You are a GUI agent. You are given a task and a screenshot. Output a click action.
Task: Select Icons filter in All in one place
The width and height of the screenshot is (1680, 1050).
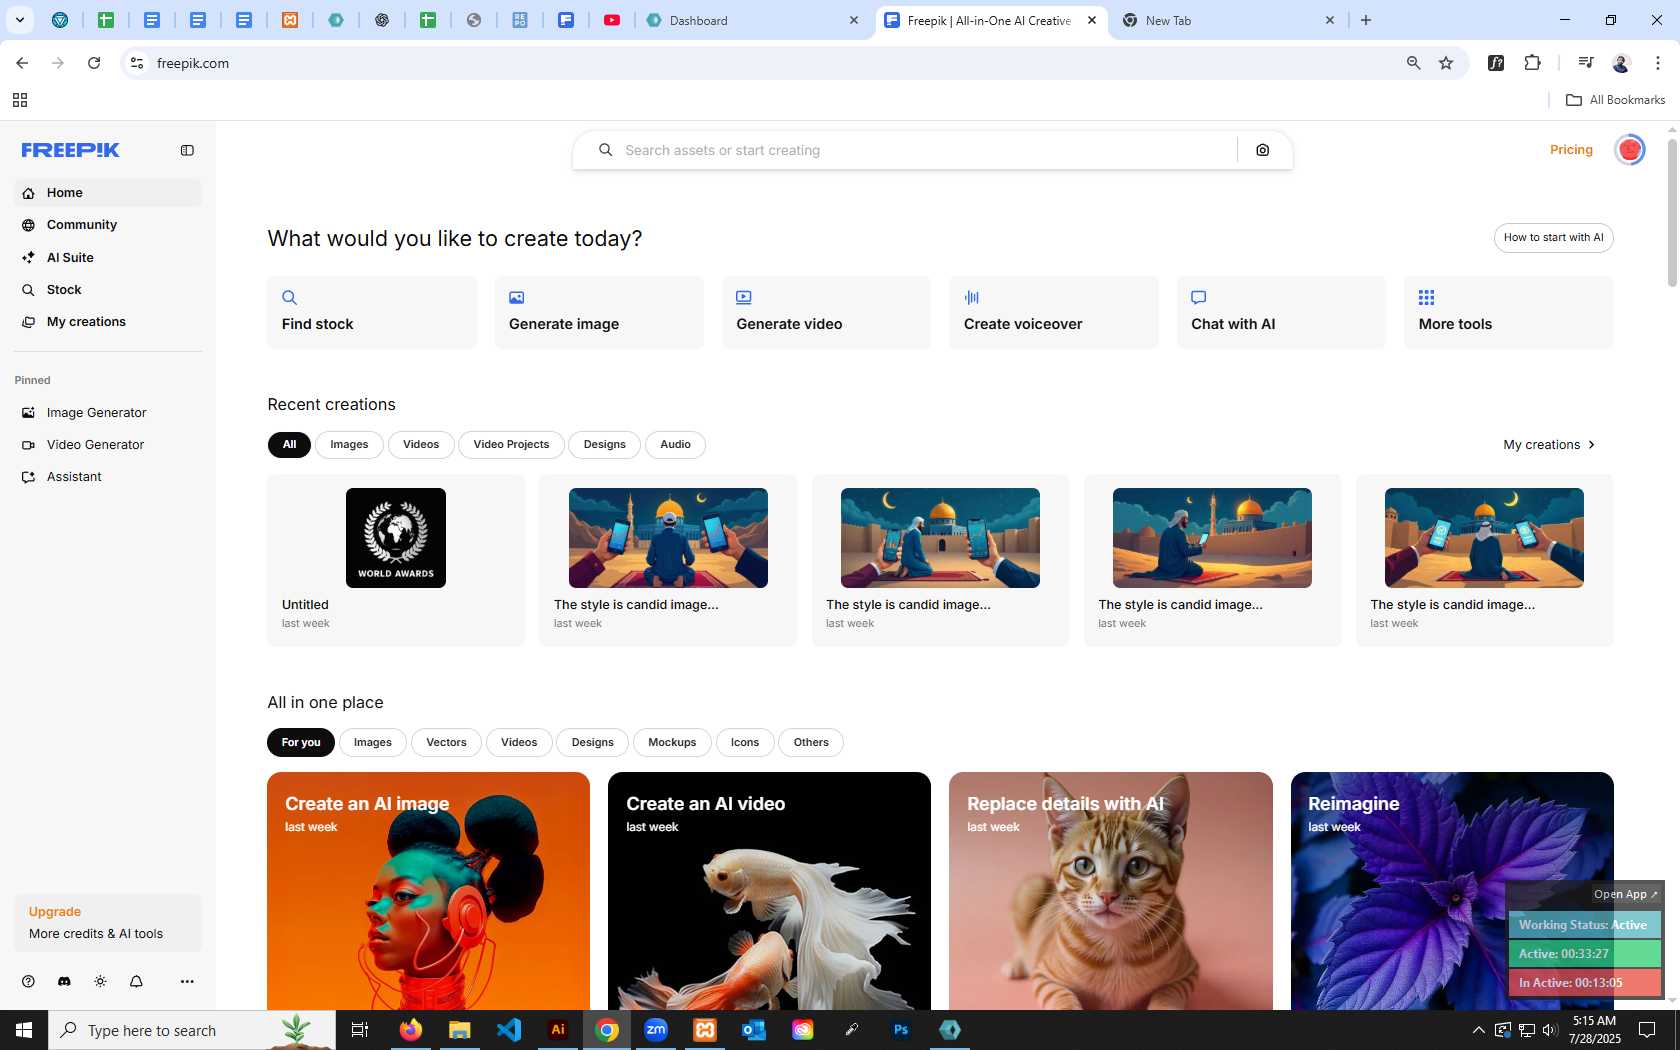745,742
